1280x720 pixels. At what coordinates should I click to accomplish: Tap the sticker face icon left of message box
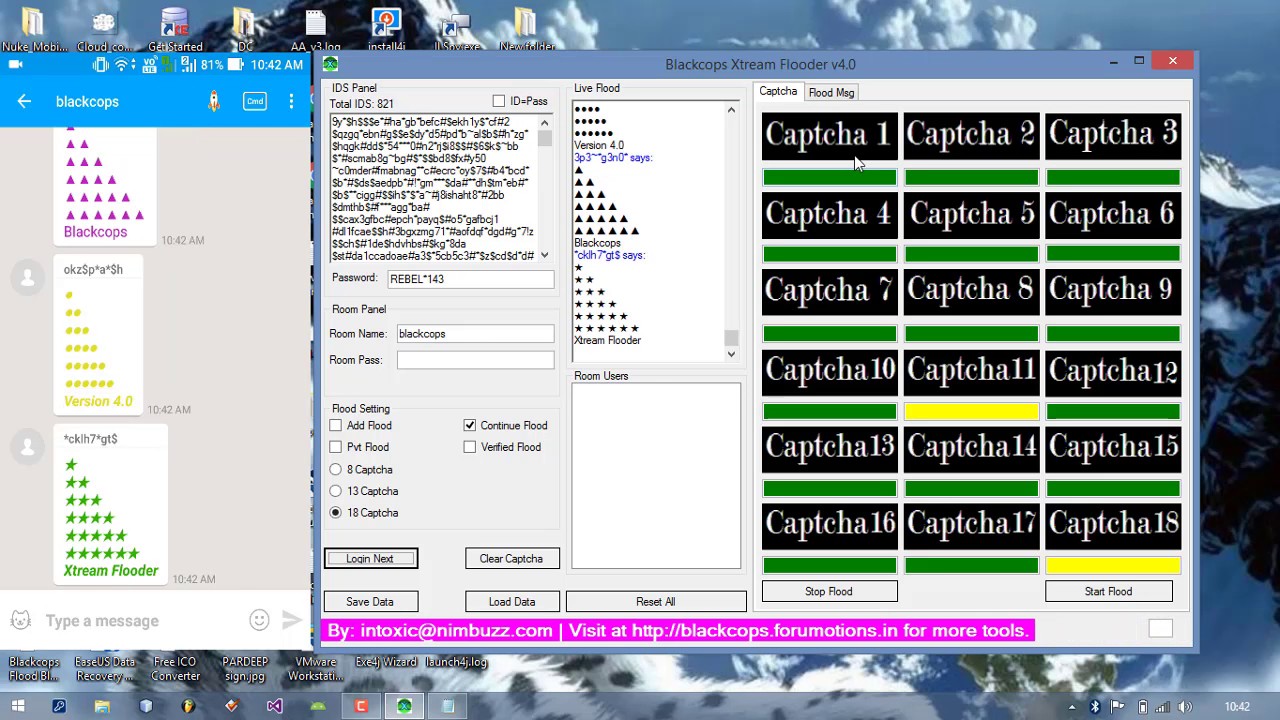[21, 620]
